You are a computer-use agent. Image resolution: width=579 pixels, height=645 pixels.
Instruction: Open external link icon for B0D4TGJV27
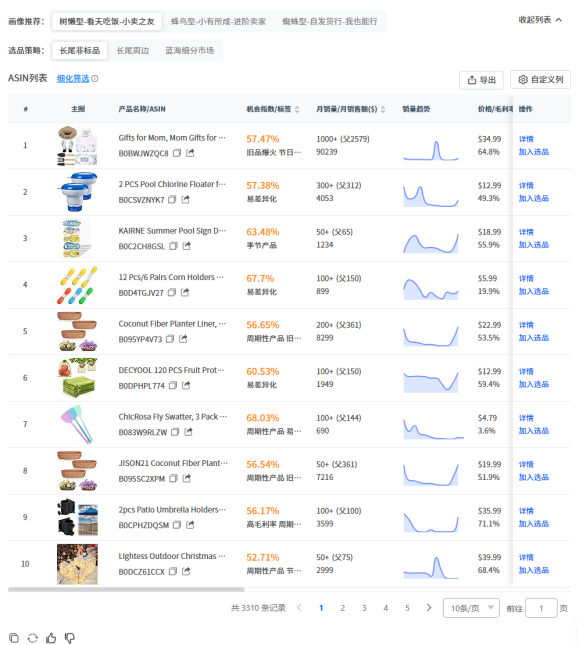pyautogui.click(x=185, y=292)
